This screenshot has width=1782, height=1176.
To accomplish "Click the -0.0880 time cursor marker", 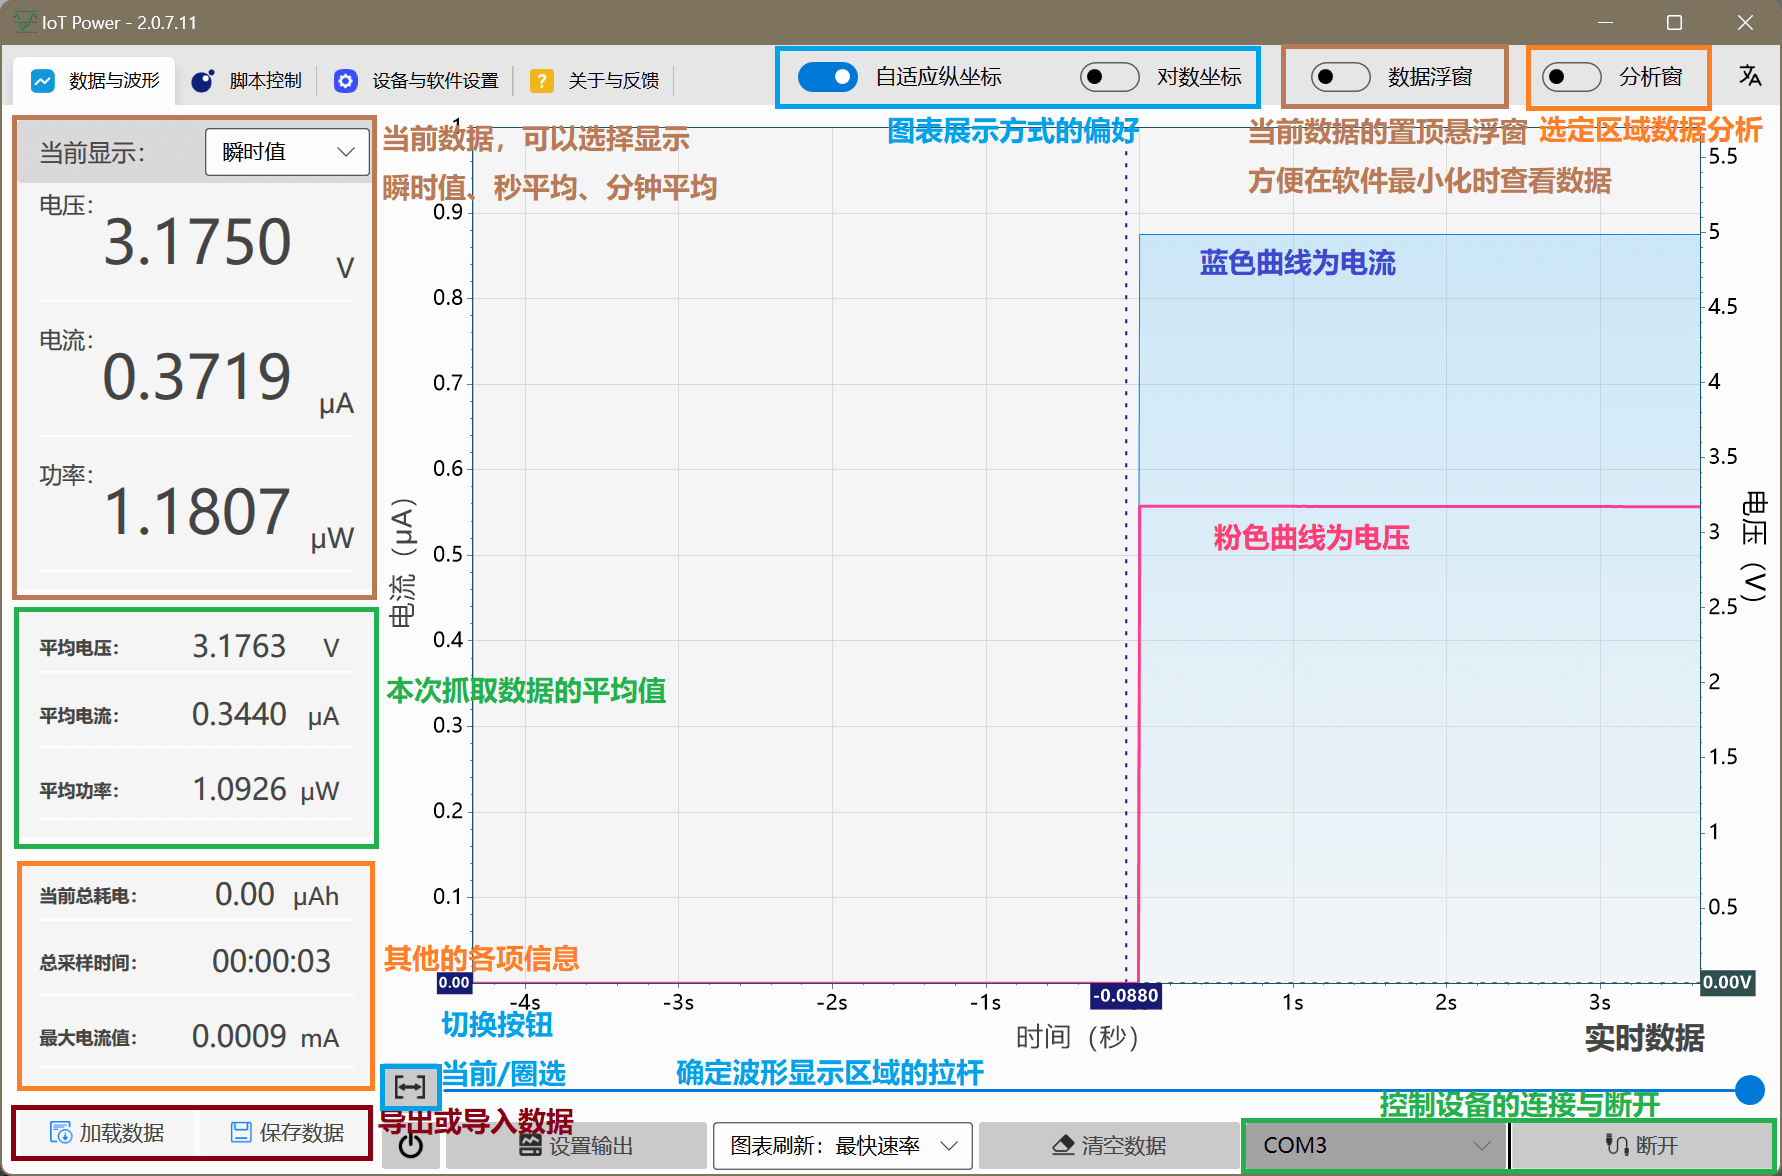I will [x=1125, y=996].
